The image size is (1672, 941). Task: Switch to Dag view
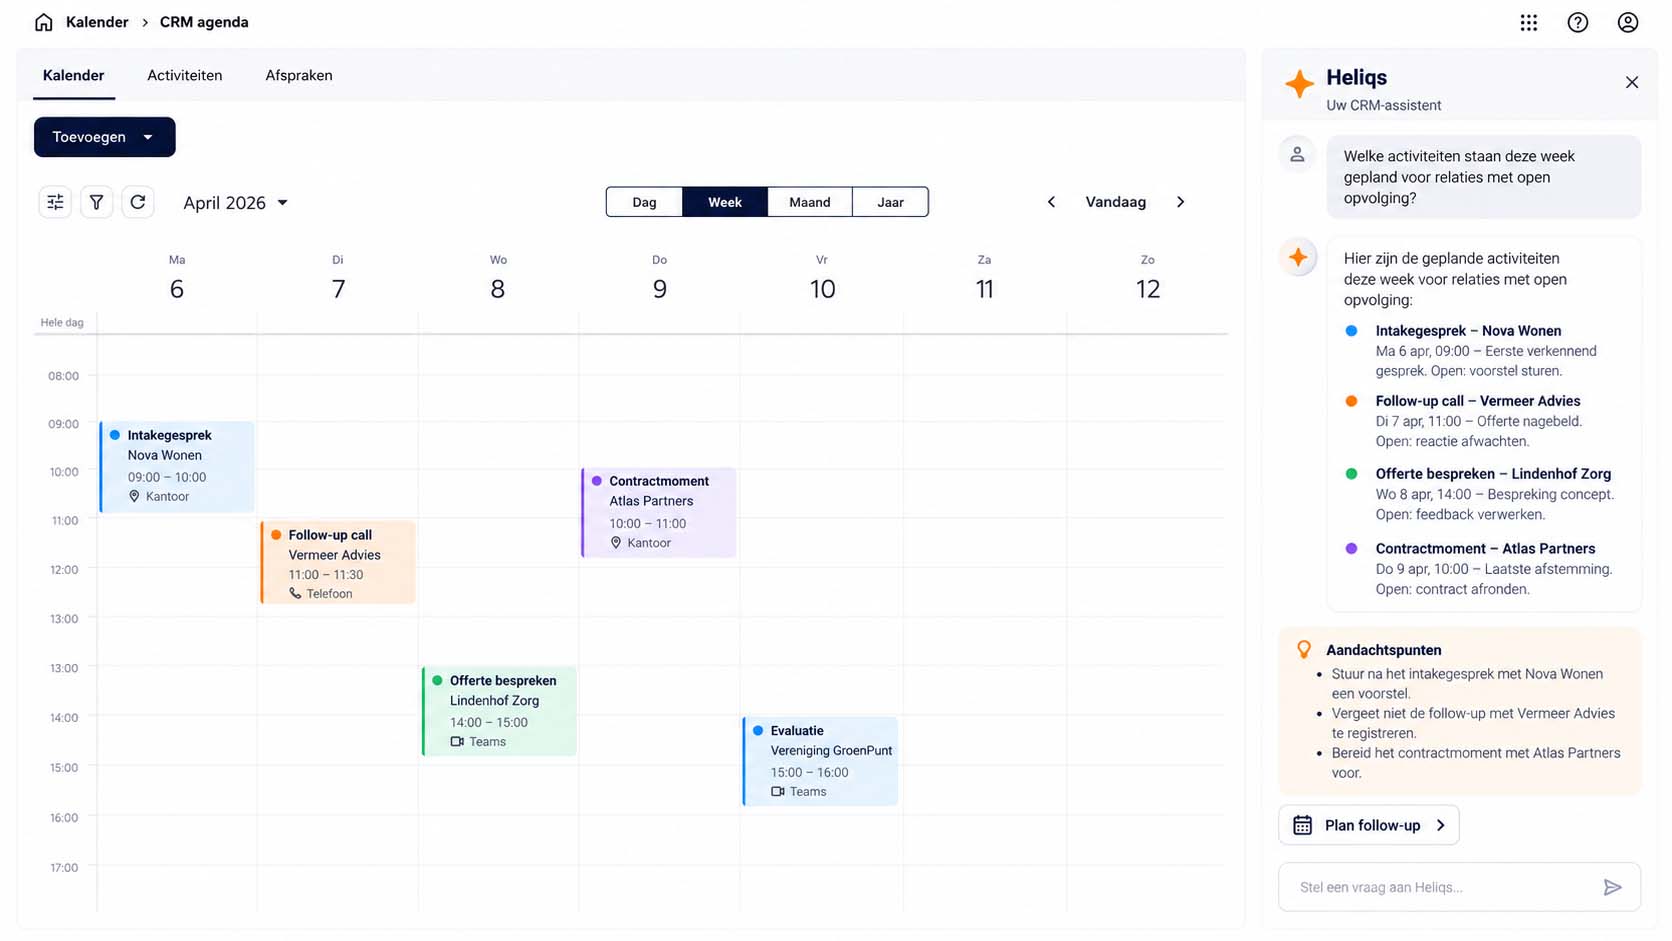pyautogui.click(x=644, y=202)
